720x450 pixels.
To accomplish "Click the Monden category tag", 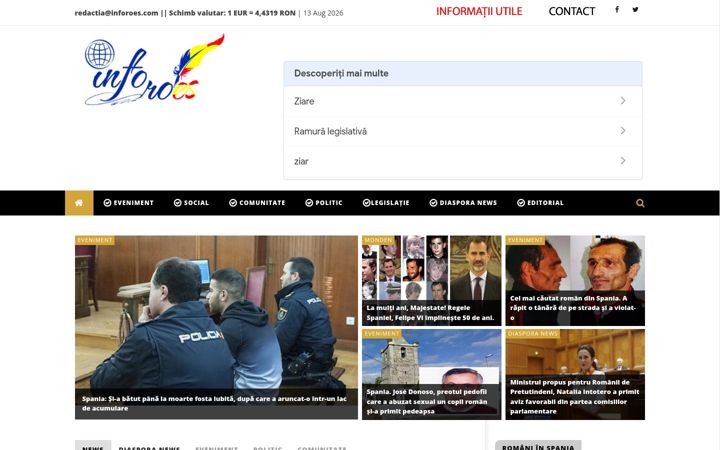I will pyautogui.click(x=378, y=240).
